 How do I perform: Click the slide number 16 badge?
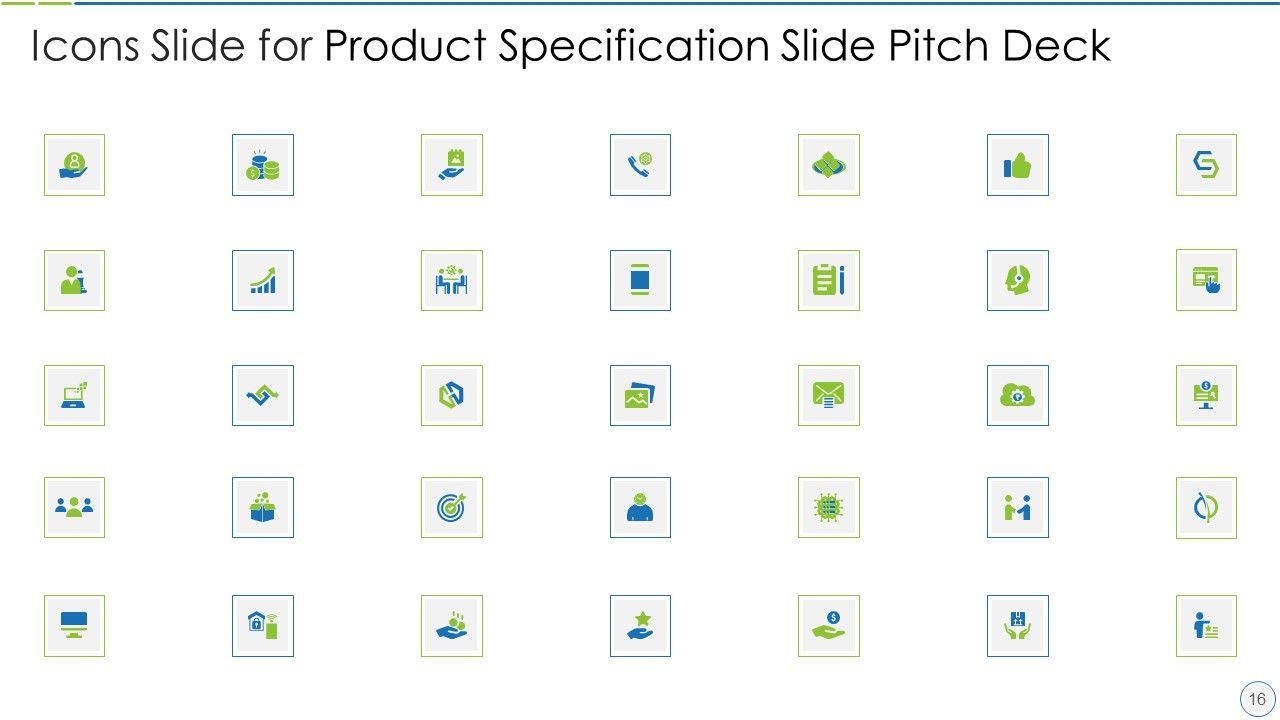pos(1256,698)
